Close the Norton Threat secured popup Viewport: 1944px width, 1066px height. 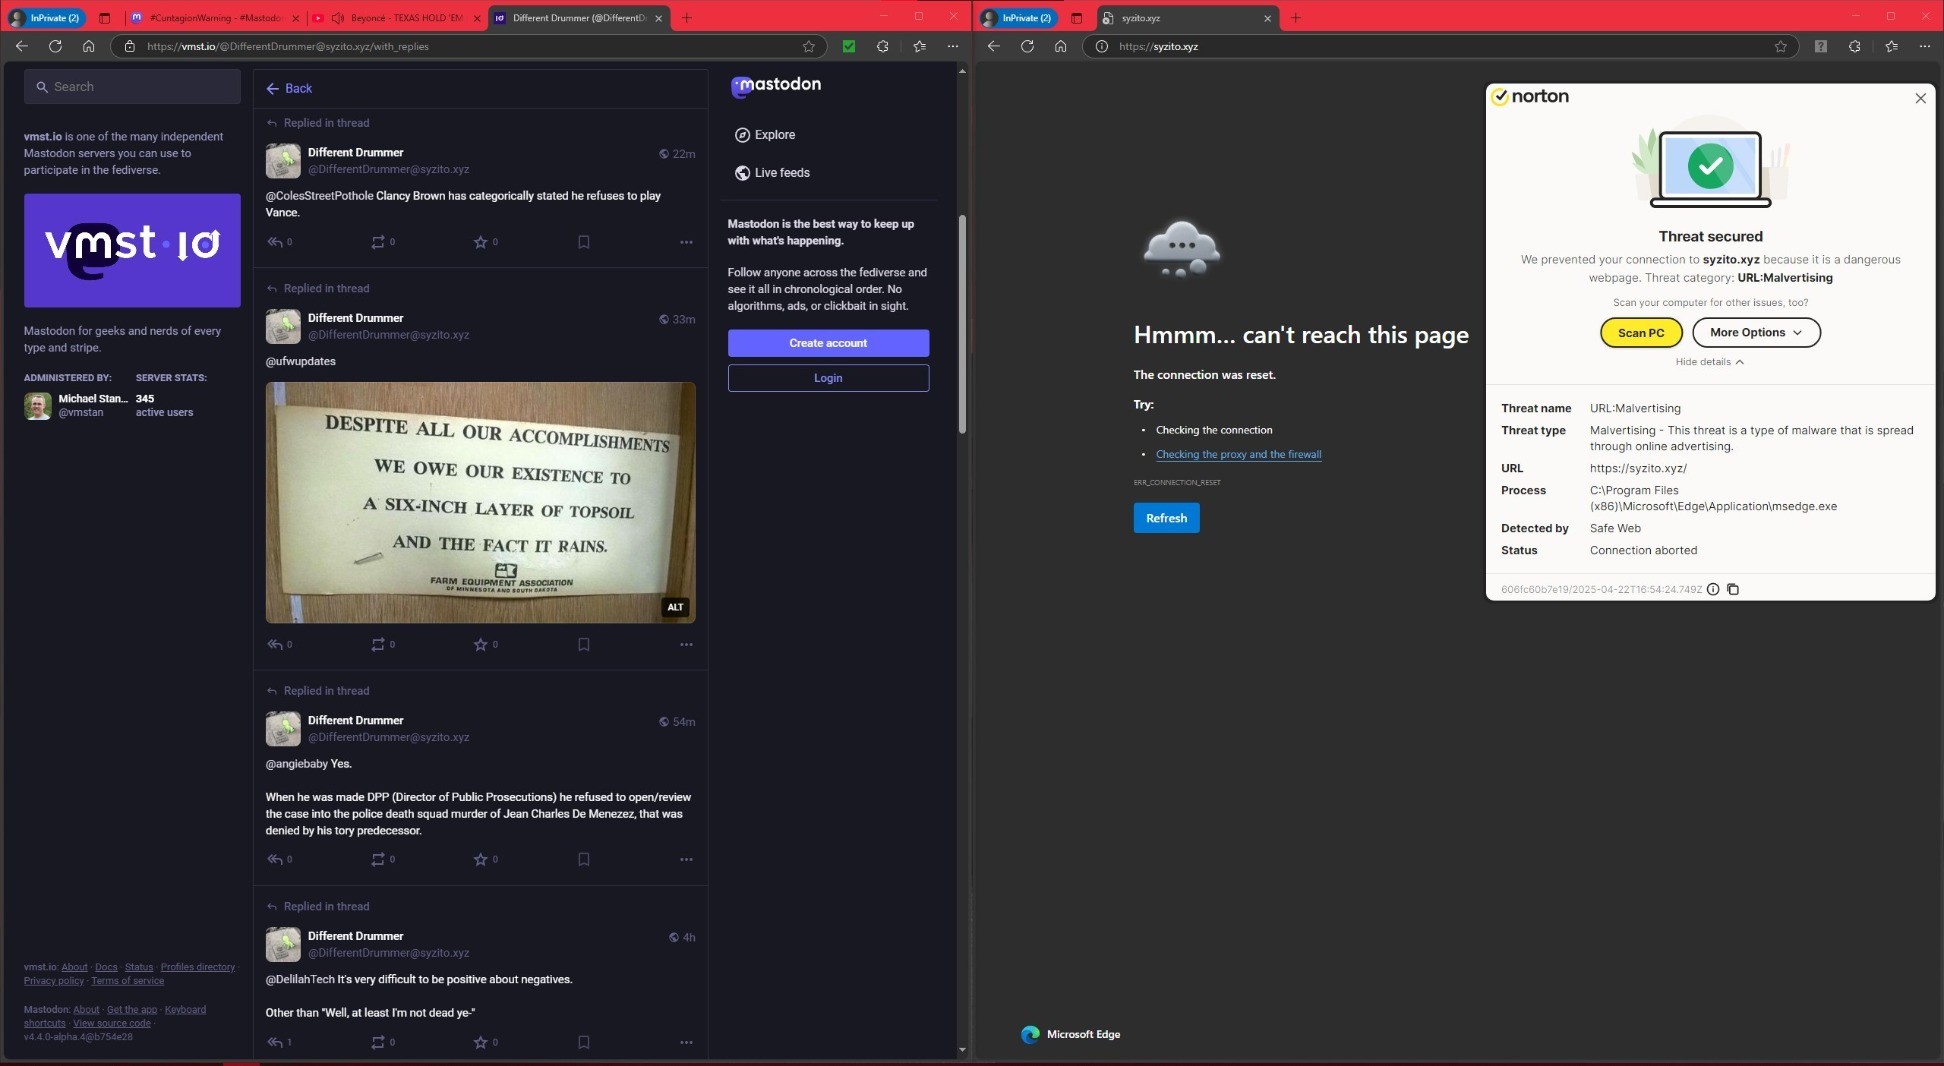click(1920, 98)
